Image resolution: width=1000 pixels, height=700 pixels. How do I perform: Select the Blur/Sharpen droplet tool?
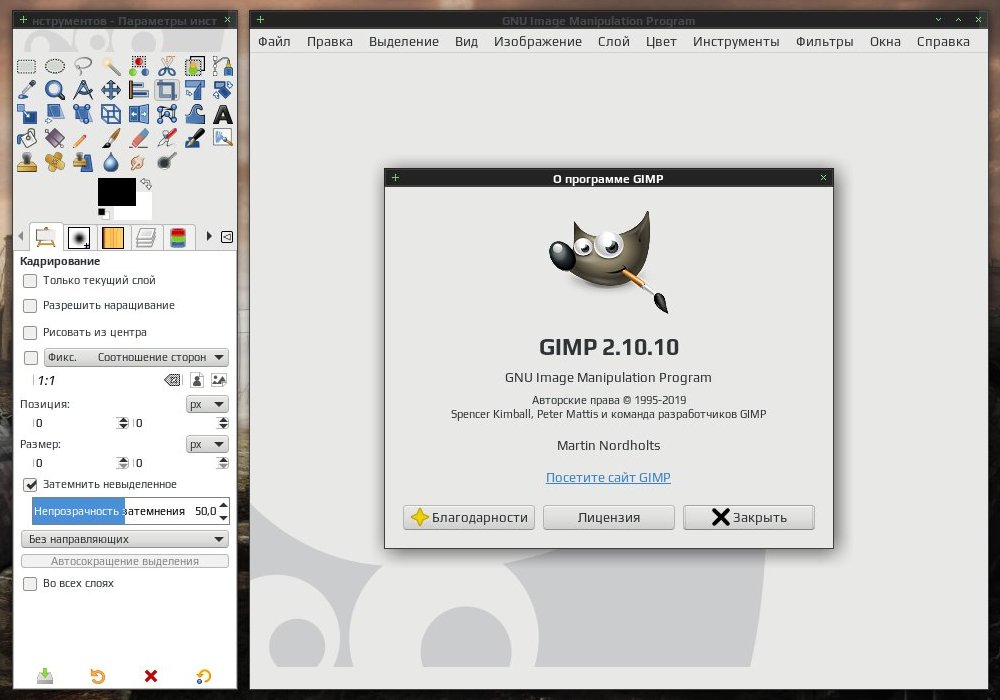click(x=111, y=162)
